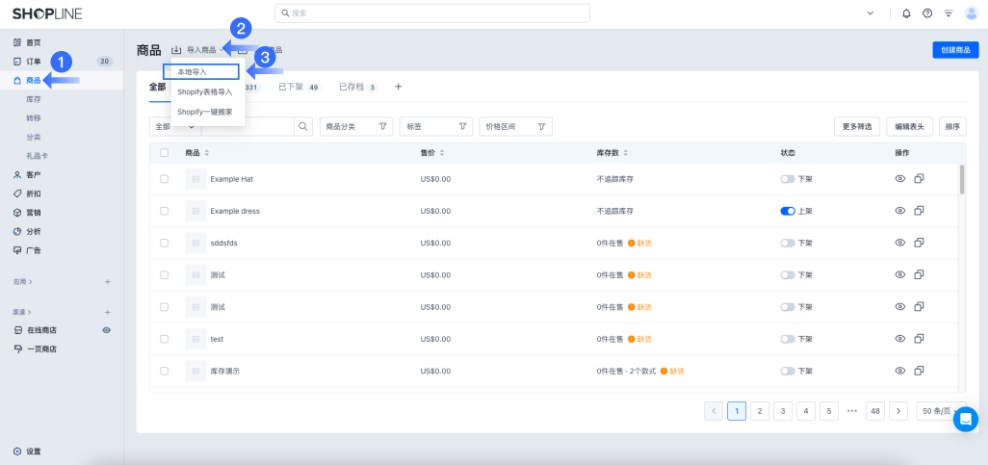988x465 pixels.
Task: Click the search magnifier button in product filter
Action: click(x=303, y=127)
